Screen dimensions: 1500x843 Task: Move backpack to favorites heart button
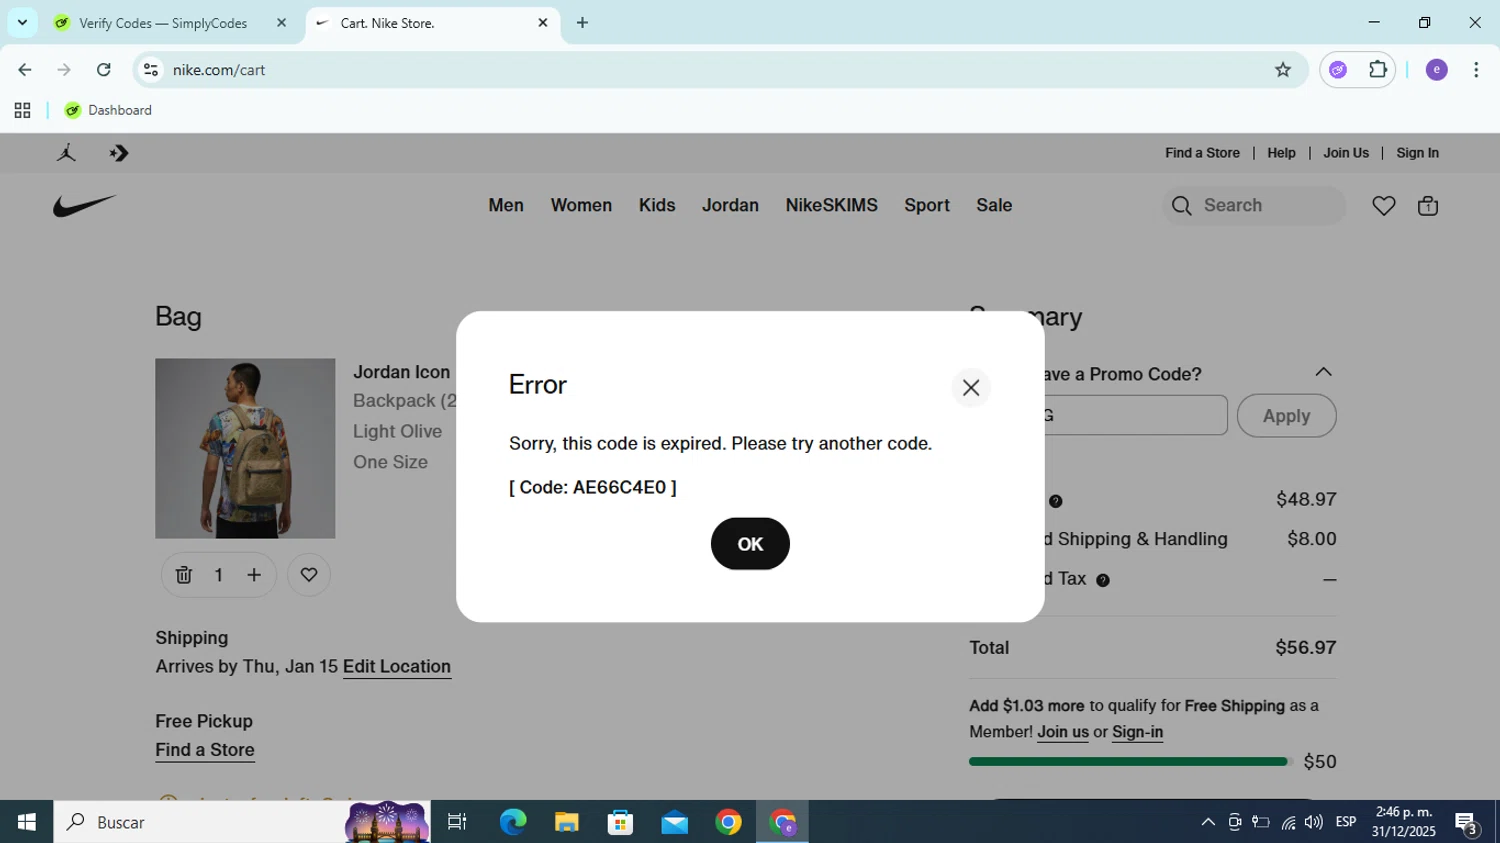pos(309,575)
